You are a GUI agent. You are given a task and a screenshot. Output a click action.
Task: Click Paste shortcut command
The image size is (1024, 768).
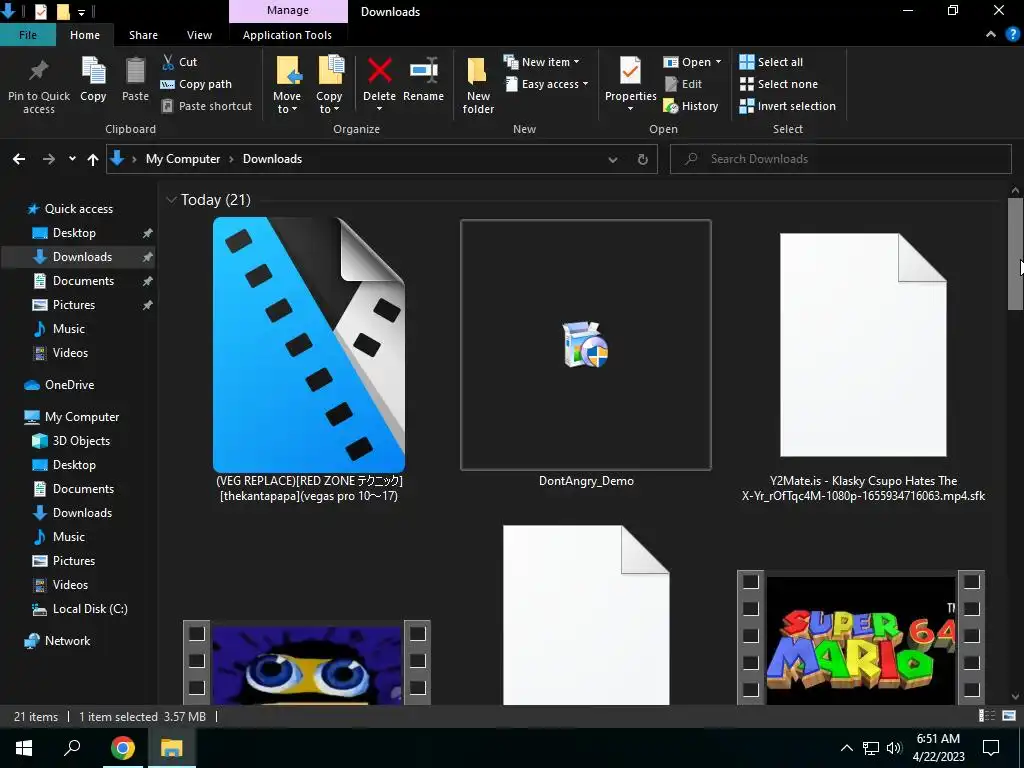click(206, 106)
